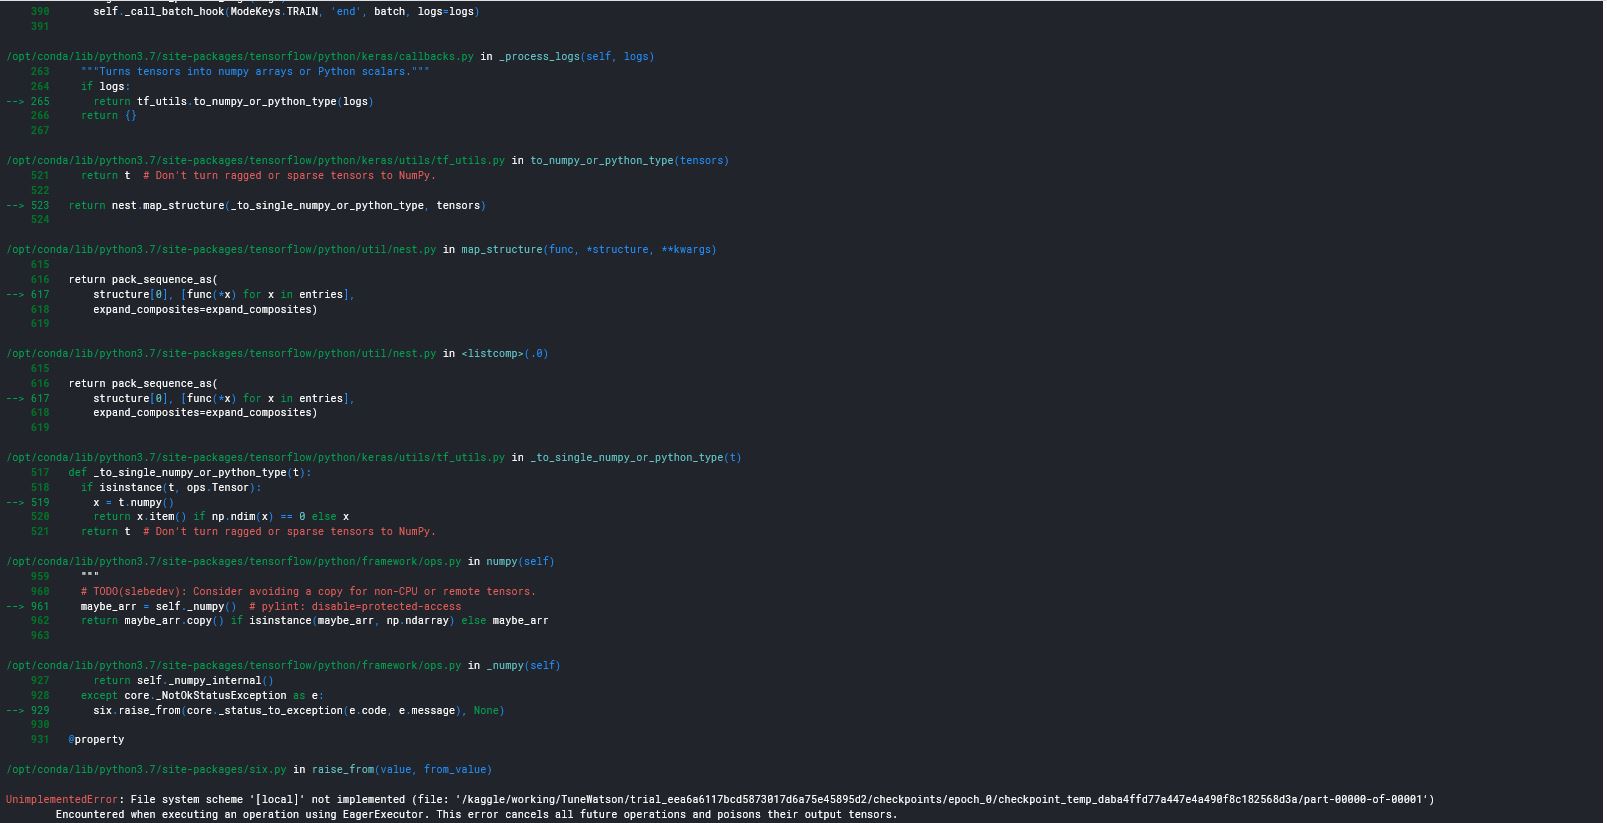The height and width of the screenshot is (823, 1607).
Task: Click the TODO(slebedev) comment on line 960
Action: click(308, 591)
